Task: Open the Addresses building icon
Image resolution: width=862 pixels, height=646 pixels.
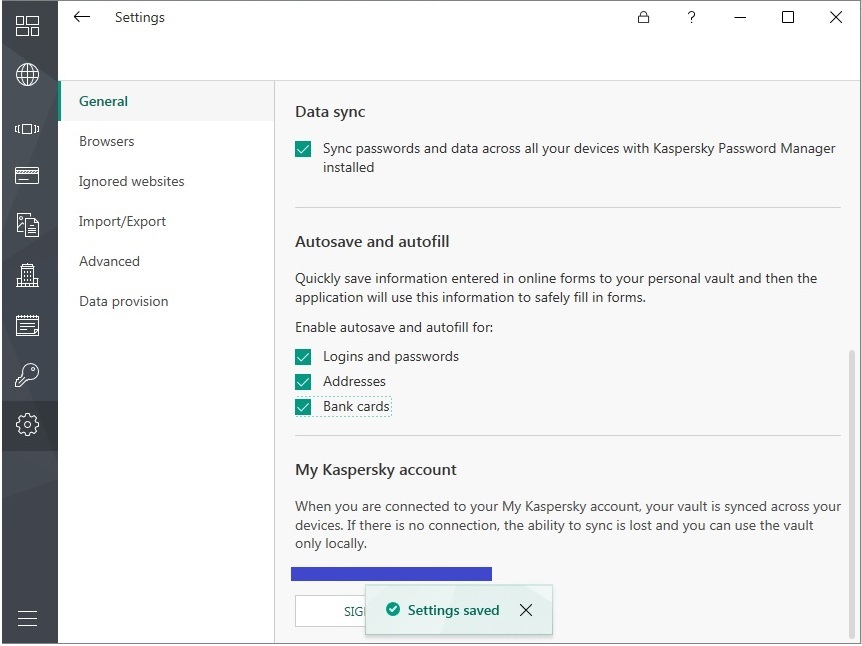Action: click(x=28, y=275)
